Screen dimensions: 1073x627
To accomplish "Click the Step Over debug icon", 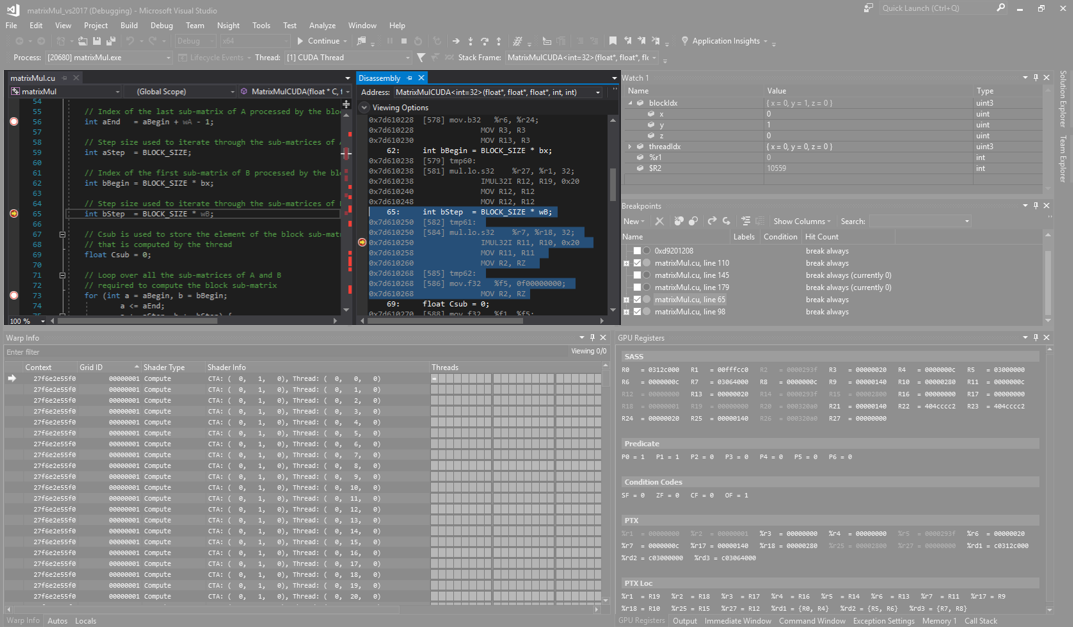I will click(x=484, y=41).
